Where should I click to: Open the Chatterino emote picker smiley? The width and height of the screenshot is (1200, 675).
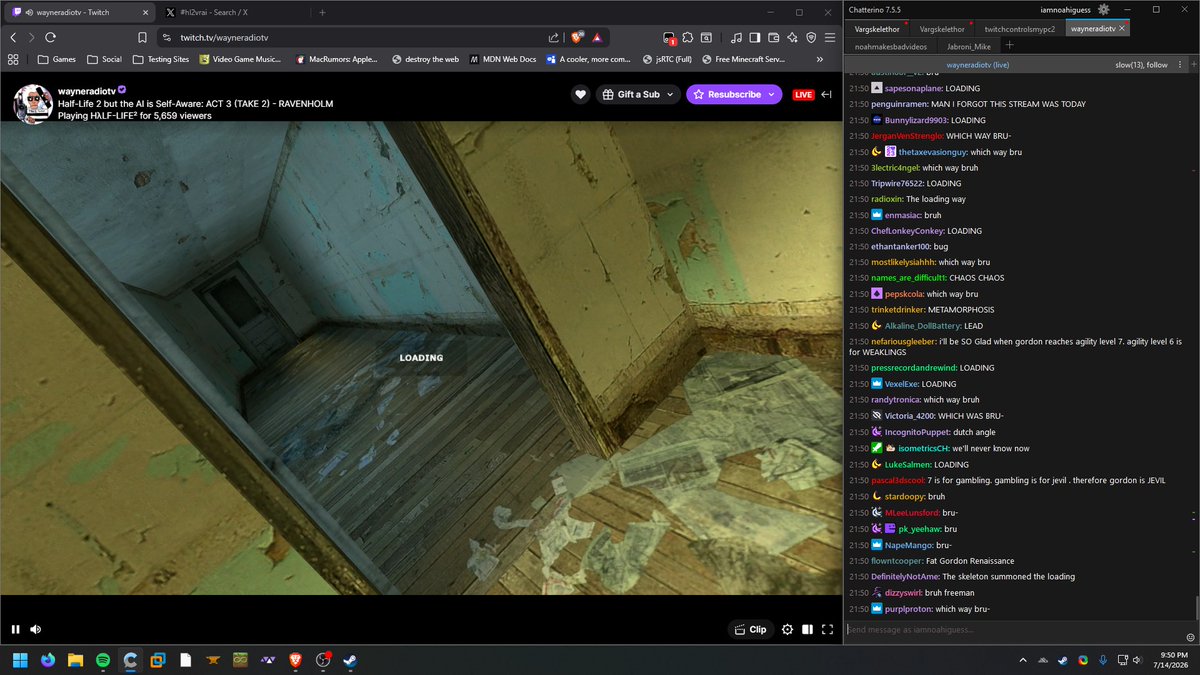click(1190, 637)
